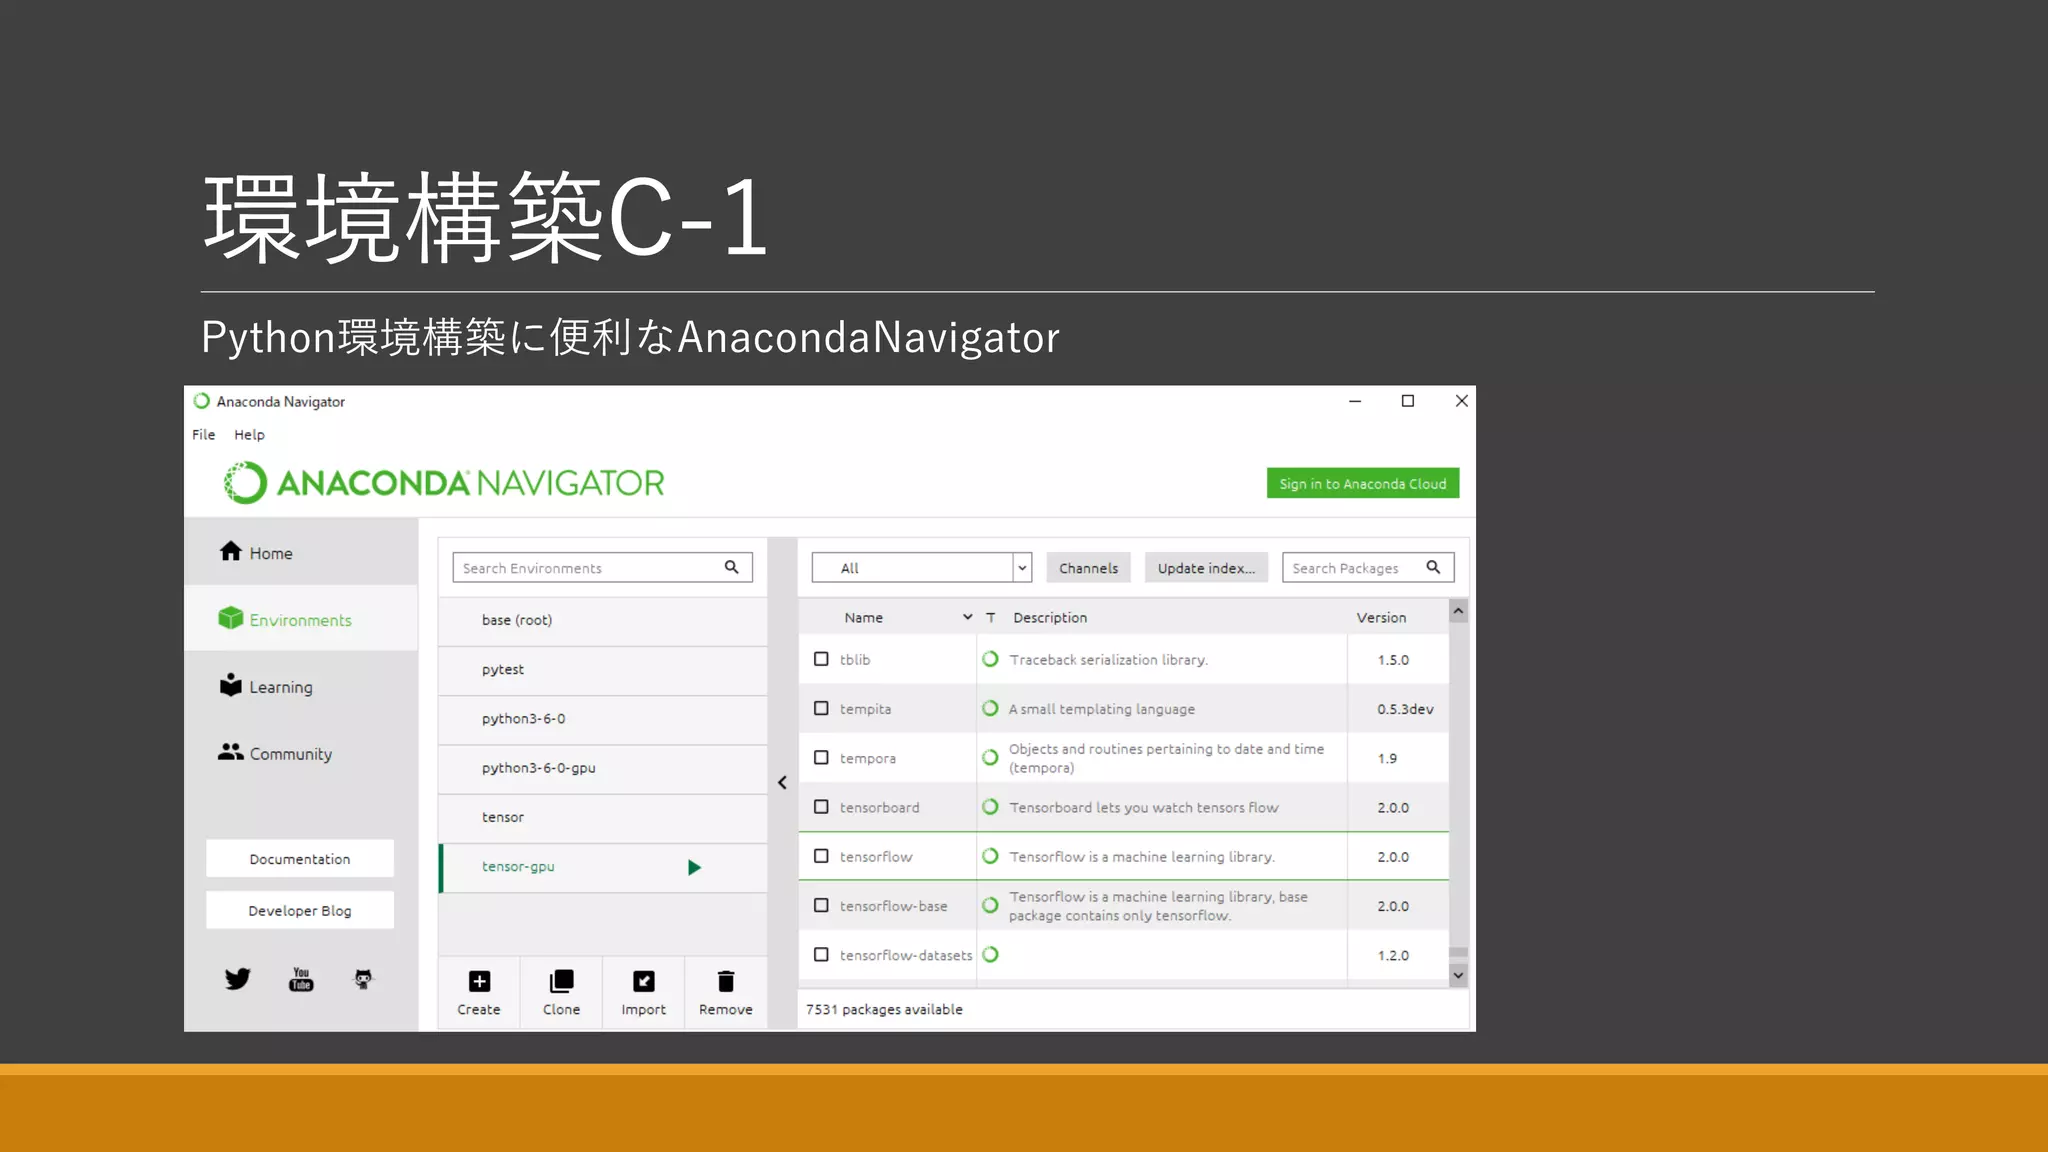
Task: Click Update index... button
Action: 1206,567
